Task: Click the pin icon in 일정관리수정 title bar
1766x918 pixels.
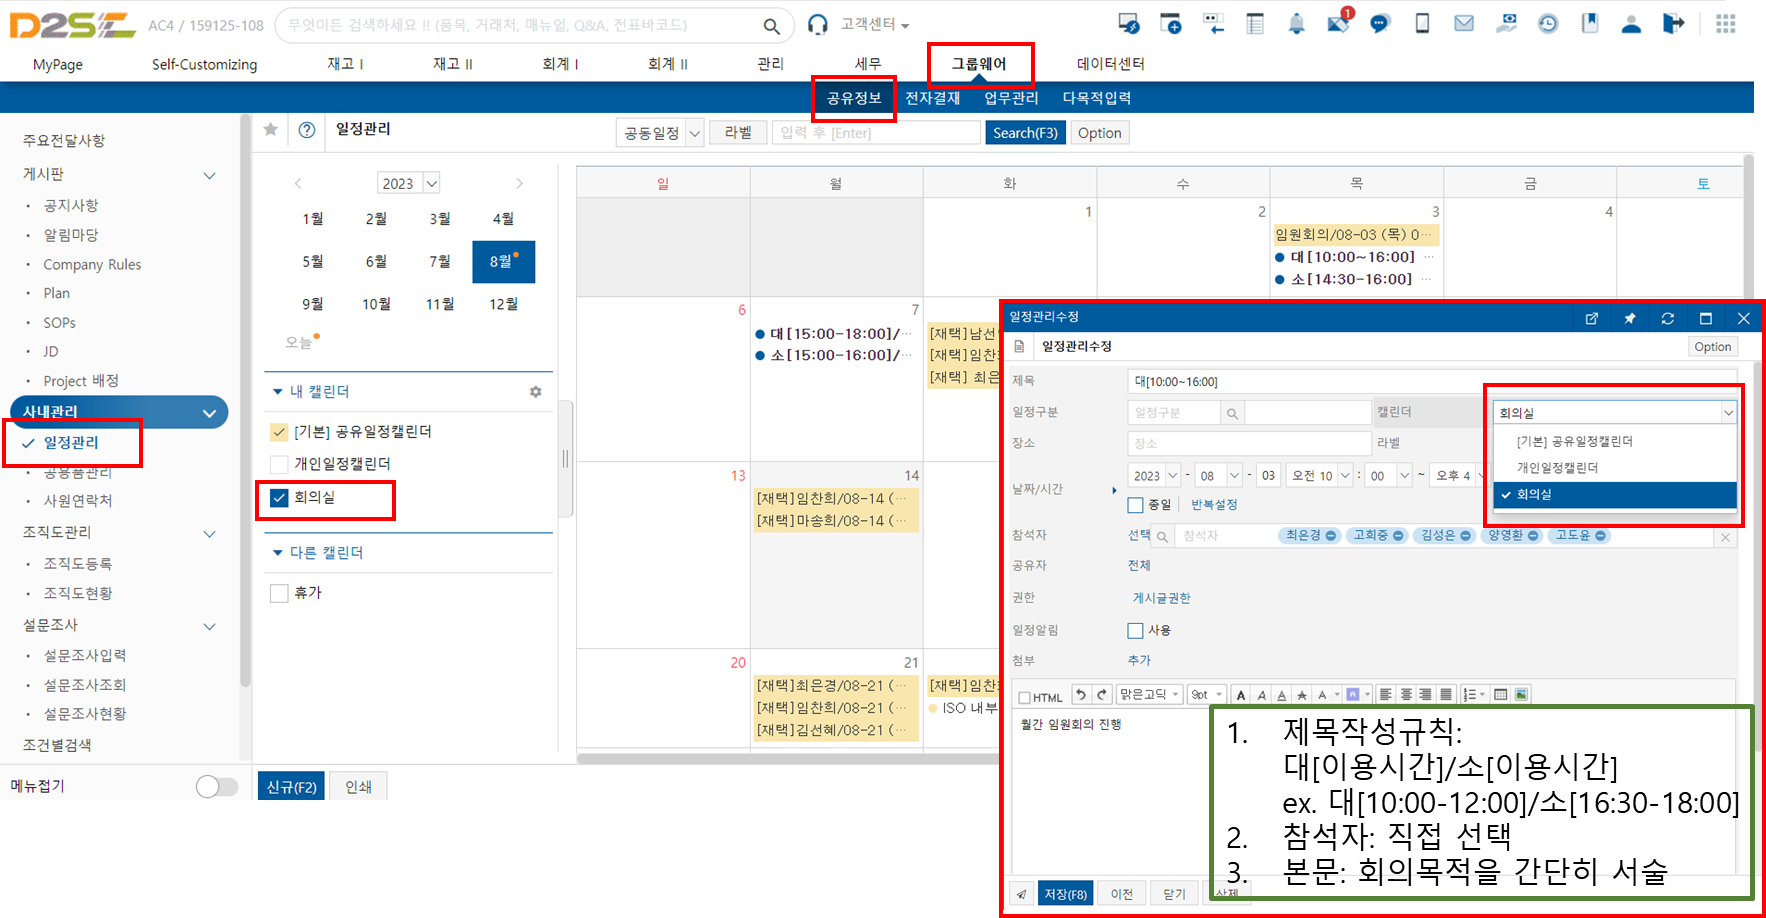Action: point(1630,318)
